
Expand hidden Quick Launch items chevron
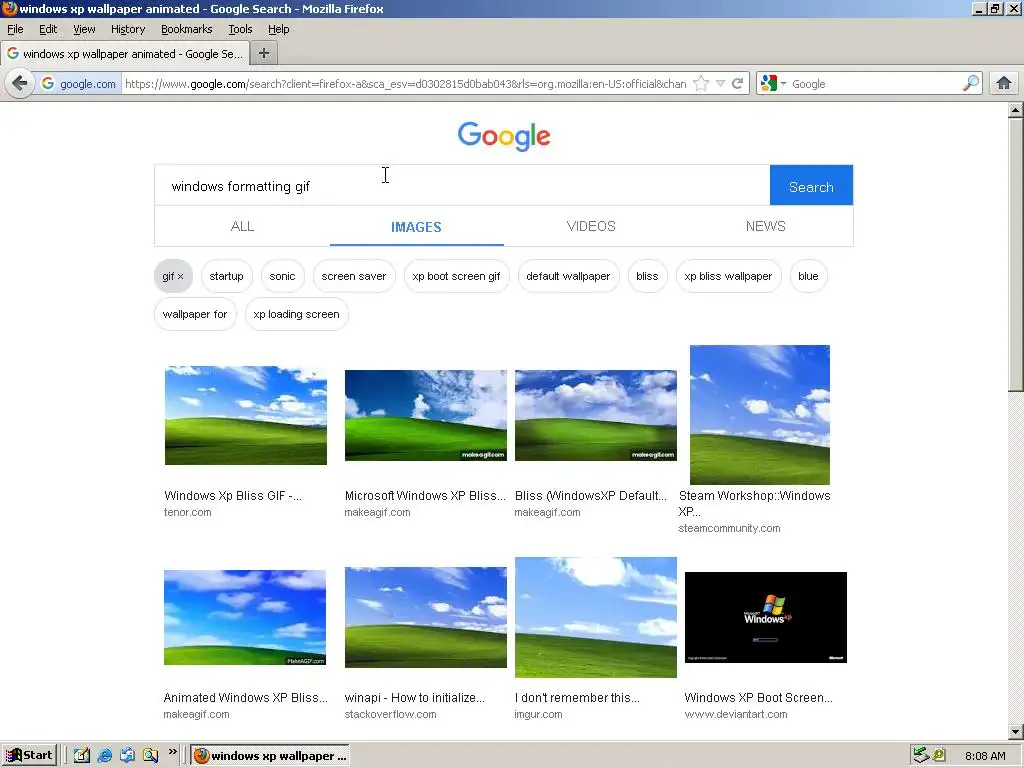coord(172,752)
